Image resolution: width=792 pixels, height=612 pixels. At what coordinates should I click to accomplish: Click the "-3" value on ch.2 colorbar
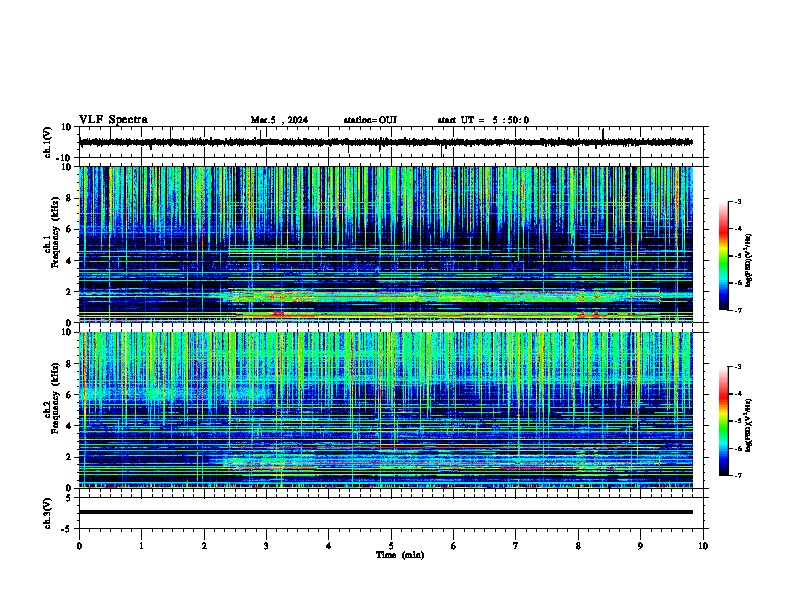(x=738, y=367)
